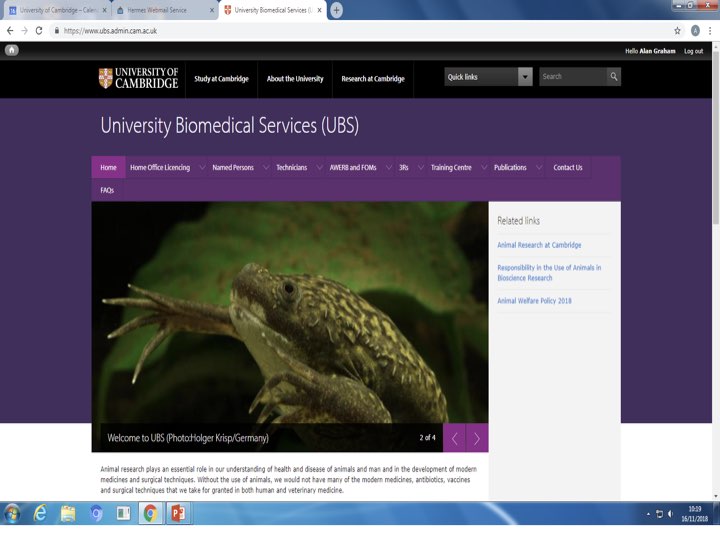Bookmark this page with the star icon
The height and width of the screenshot is (540, 720).
[678, 31]
